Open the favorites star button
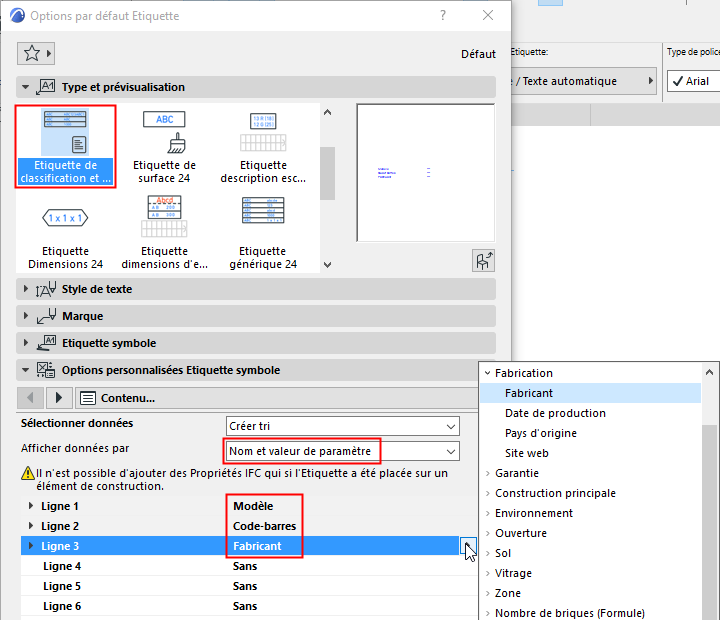The height and width of the screenshot is (620, 720). tap(36, 53)
